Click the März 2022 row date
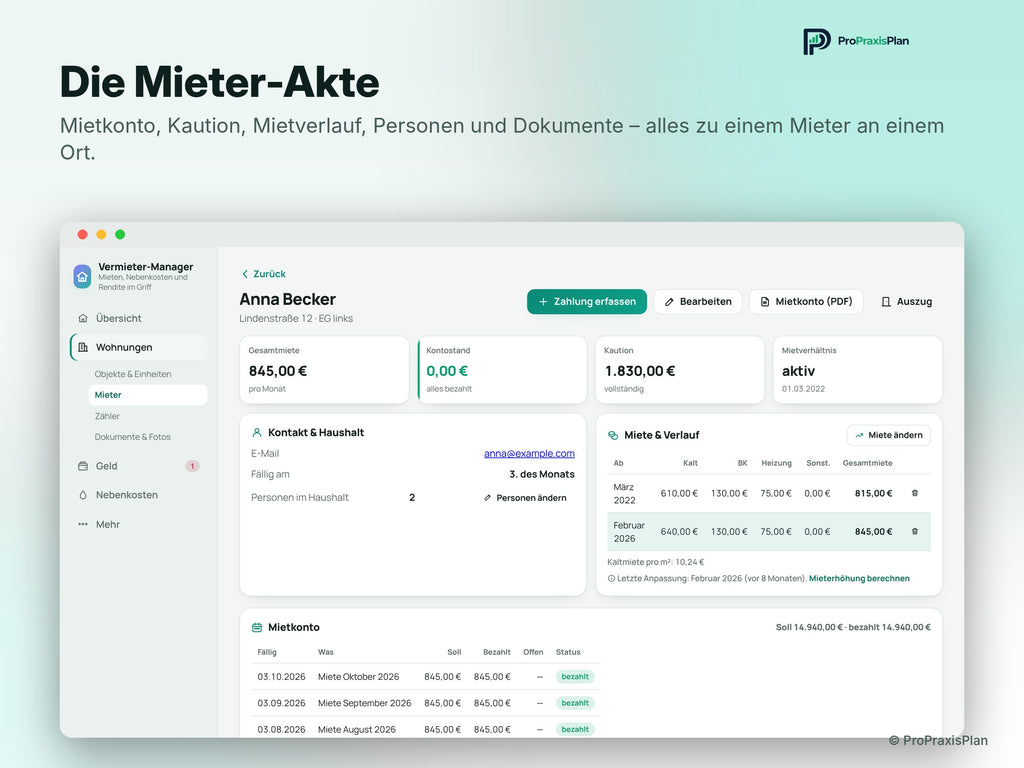 624,493
